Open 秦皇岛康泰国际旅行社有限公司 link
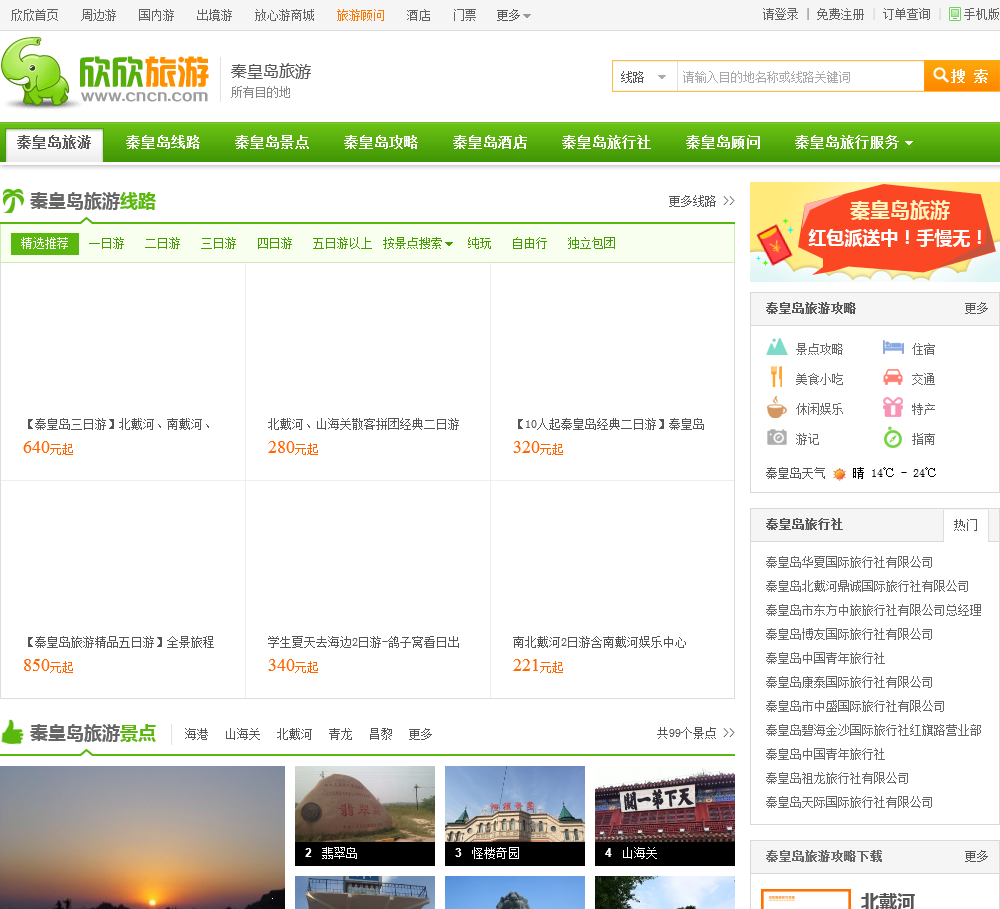Screen dimensions: 1000x909 [x=849, y=682]
